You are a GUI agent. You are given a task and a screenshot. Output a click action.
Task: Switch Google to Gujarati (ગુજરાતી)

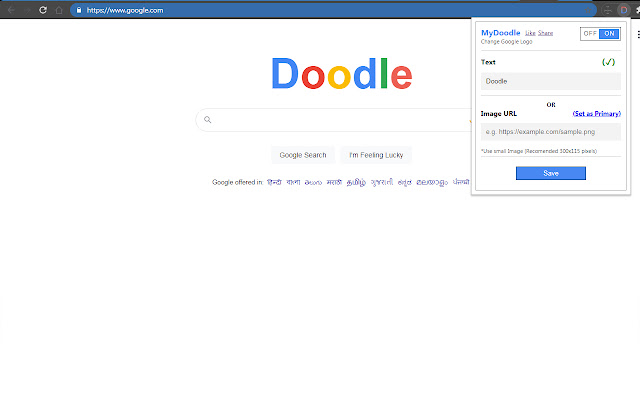click(x=382, y=182)
